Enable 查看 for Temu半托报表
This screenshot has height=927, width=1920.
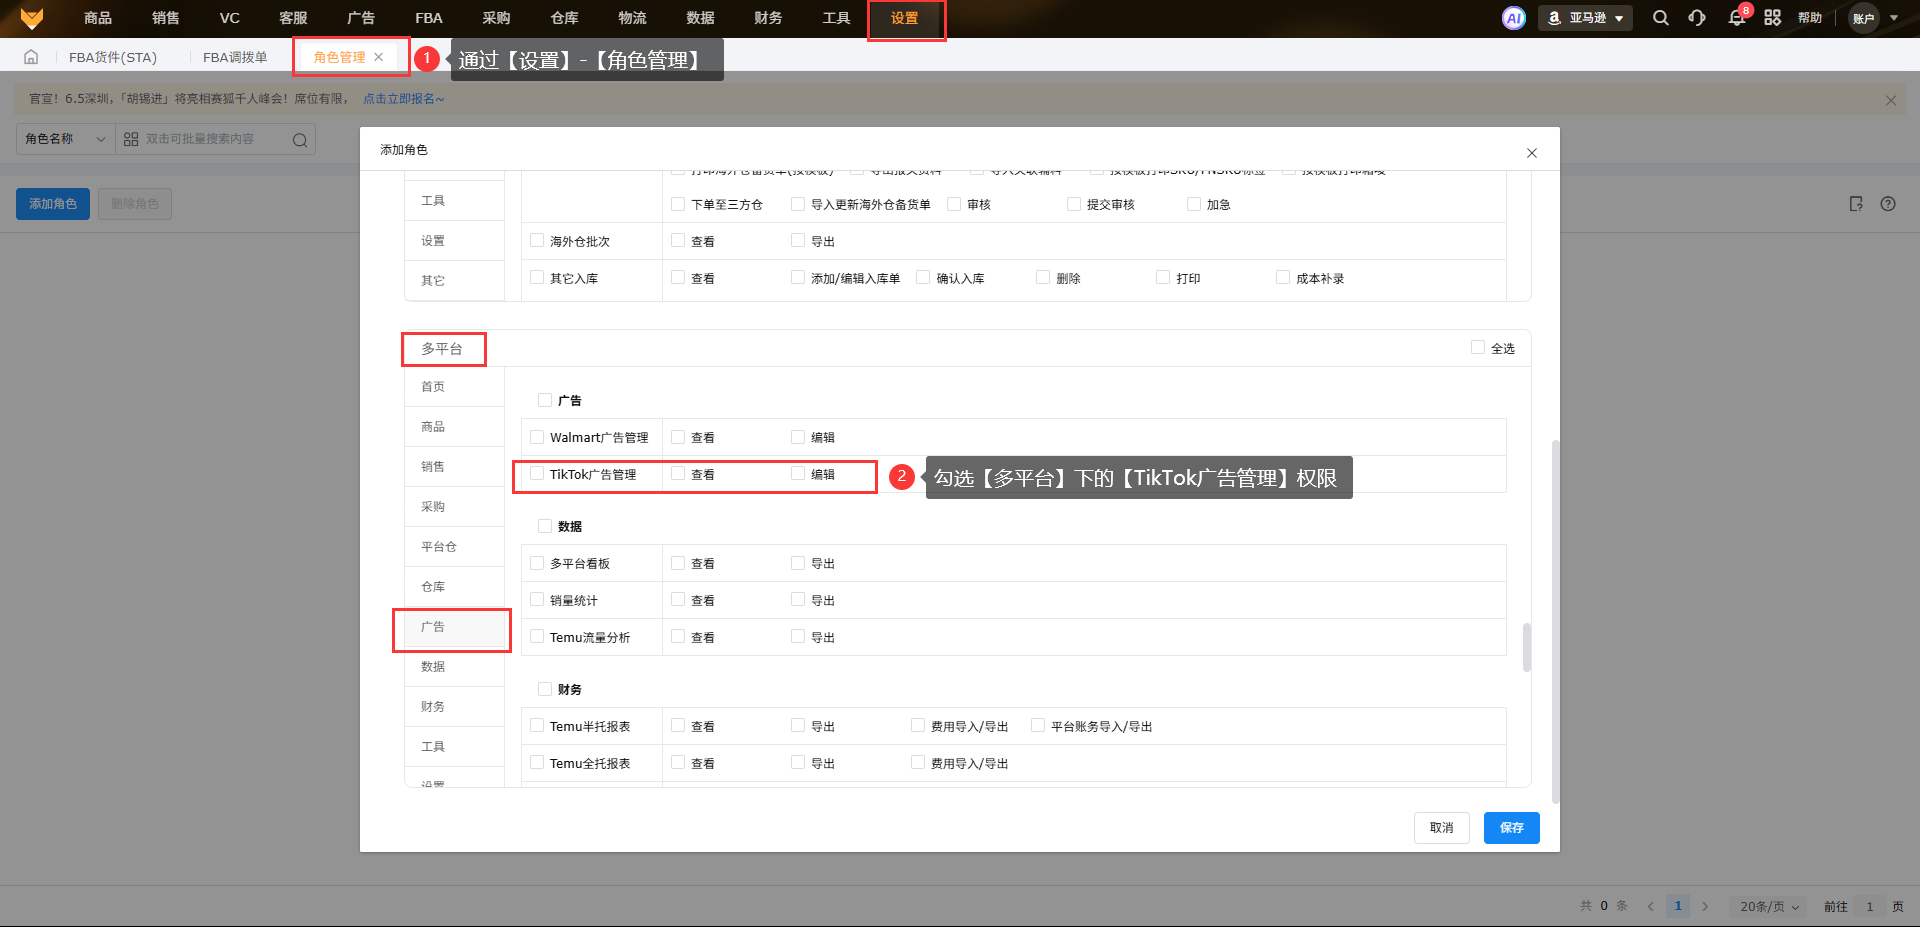pyautogui.click(x=678, y=726)
